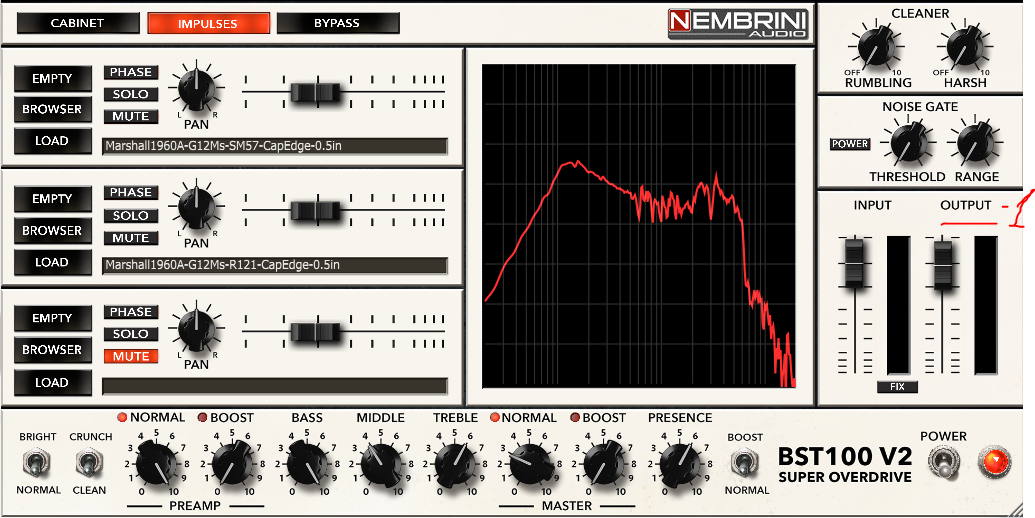Viewport: 1035px width, 518px height.
Task: Click the PRESENCE knob
Action: click(x=680, y=462)
